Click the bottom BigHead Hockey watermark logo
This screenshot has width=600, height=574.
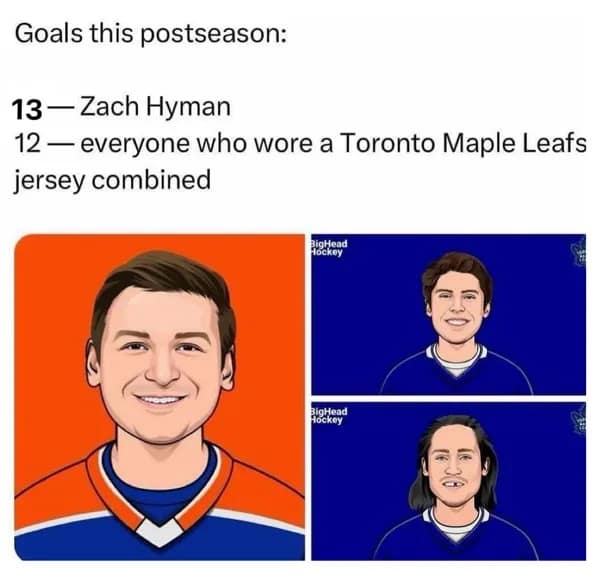tap(329, 415)
